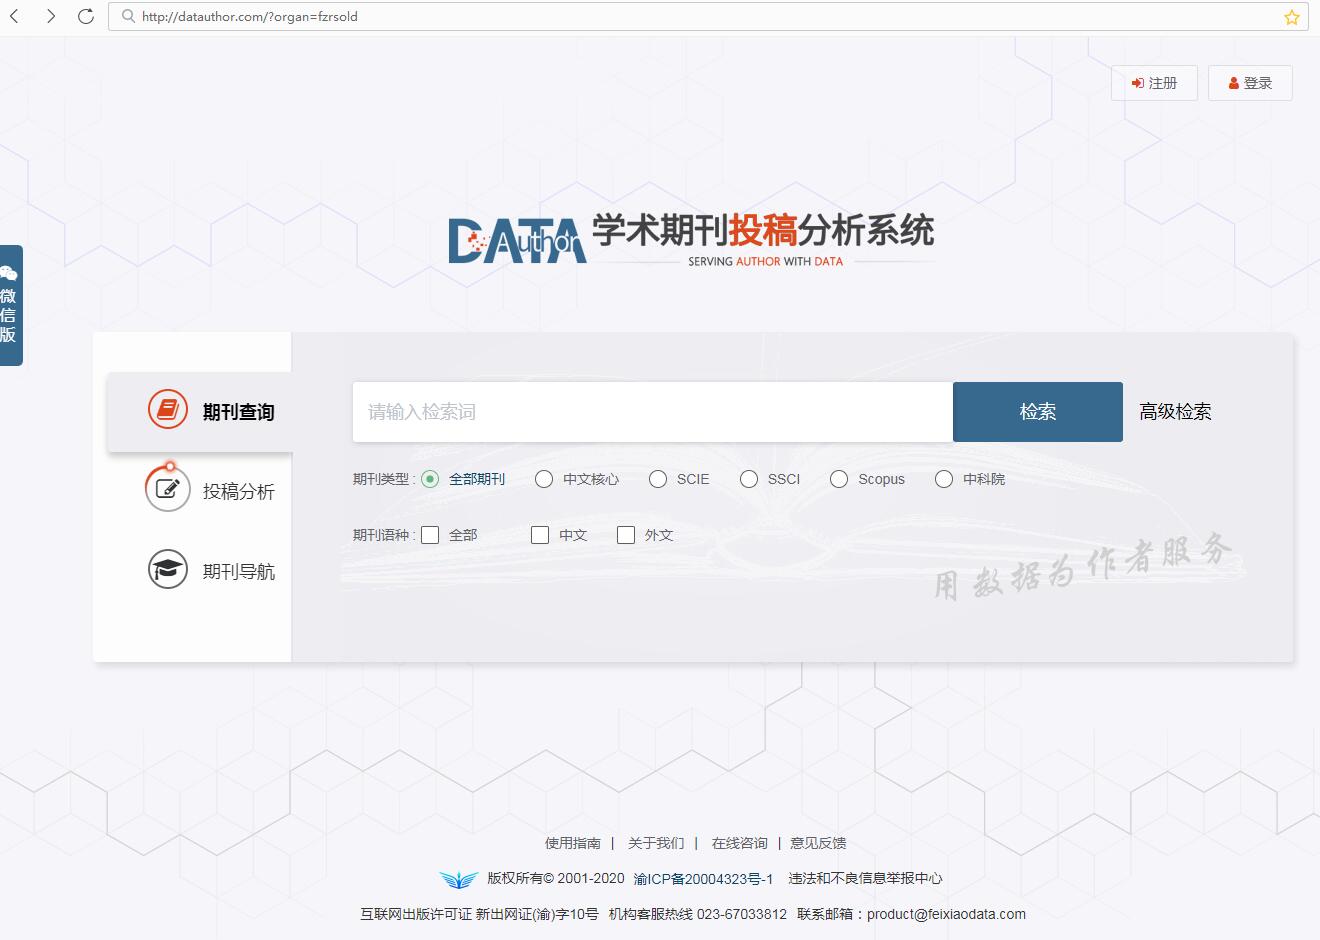1320x940 pixels.
Task: Click the DATA Author logo
Action: click(x=516, y=241)
